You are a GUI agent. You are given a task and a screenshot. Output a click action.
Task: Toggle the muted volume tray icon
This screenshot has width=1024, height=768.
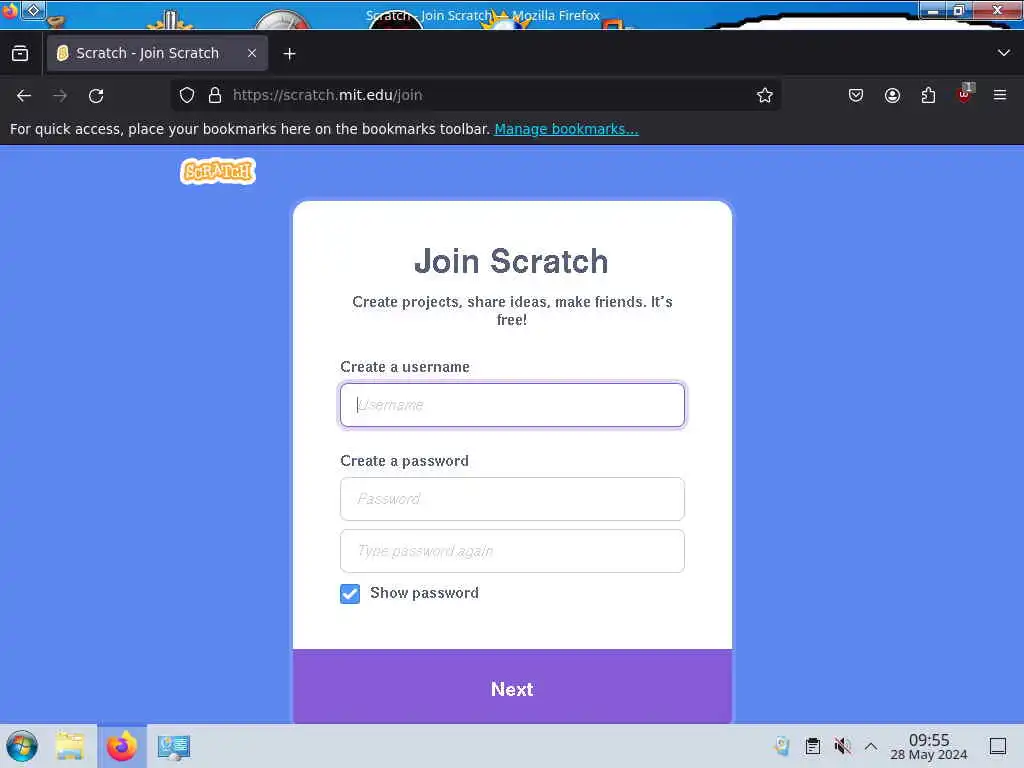pos(842,746)
